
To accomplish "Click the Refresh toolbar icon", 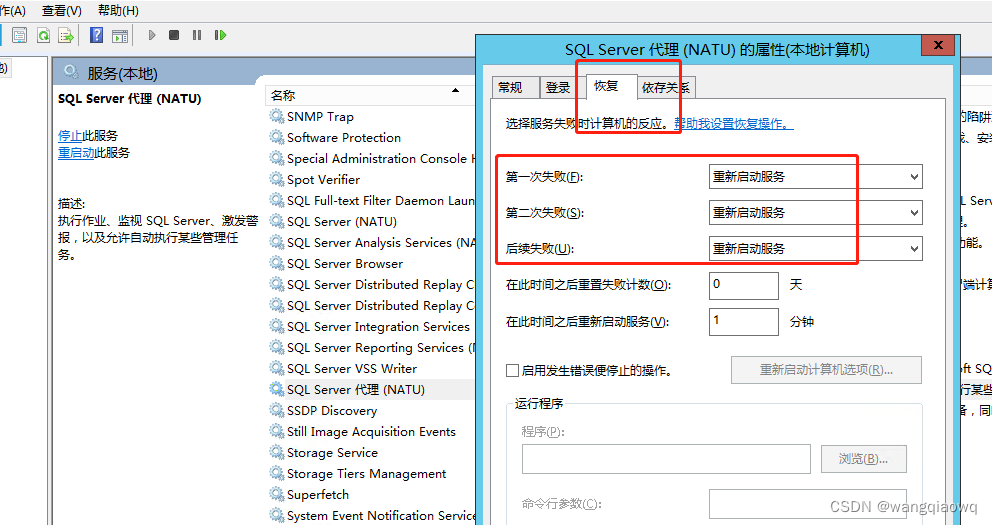I will pos(43,35).
